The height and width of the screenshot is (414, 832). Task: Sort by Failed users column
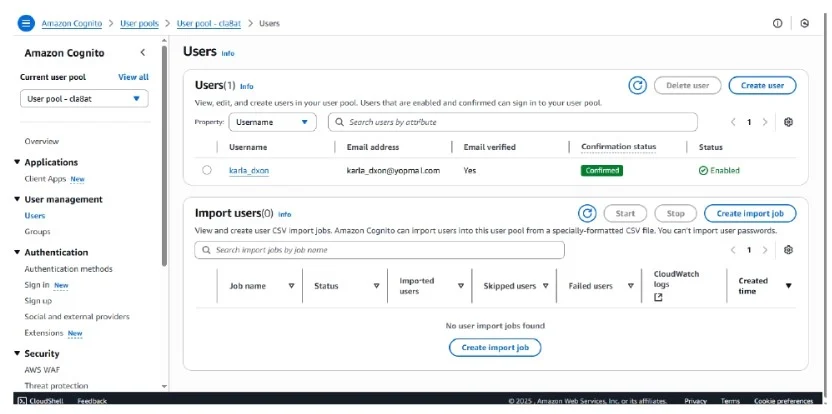(630, 286)
